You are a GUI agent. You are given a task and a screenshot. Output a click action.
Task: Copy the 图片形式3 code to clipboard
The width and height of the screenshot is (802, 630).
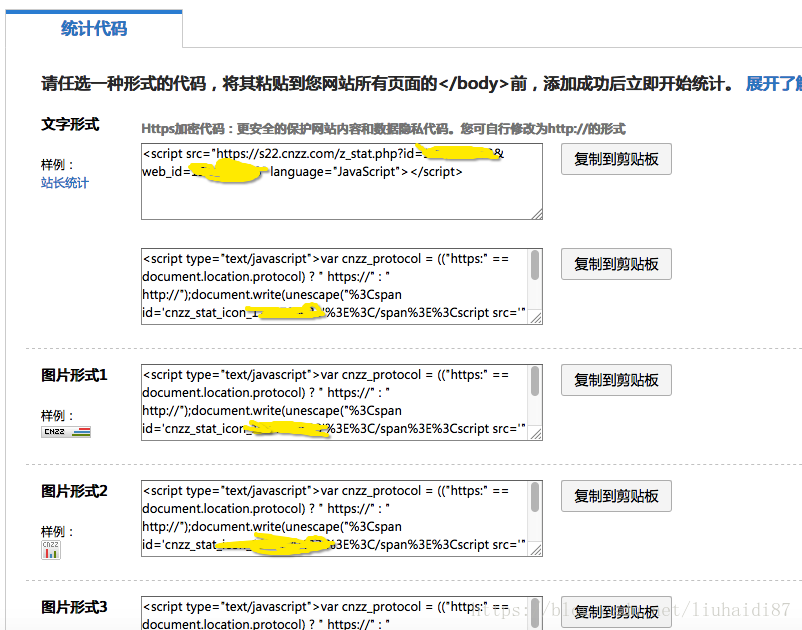616,612
